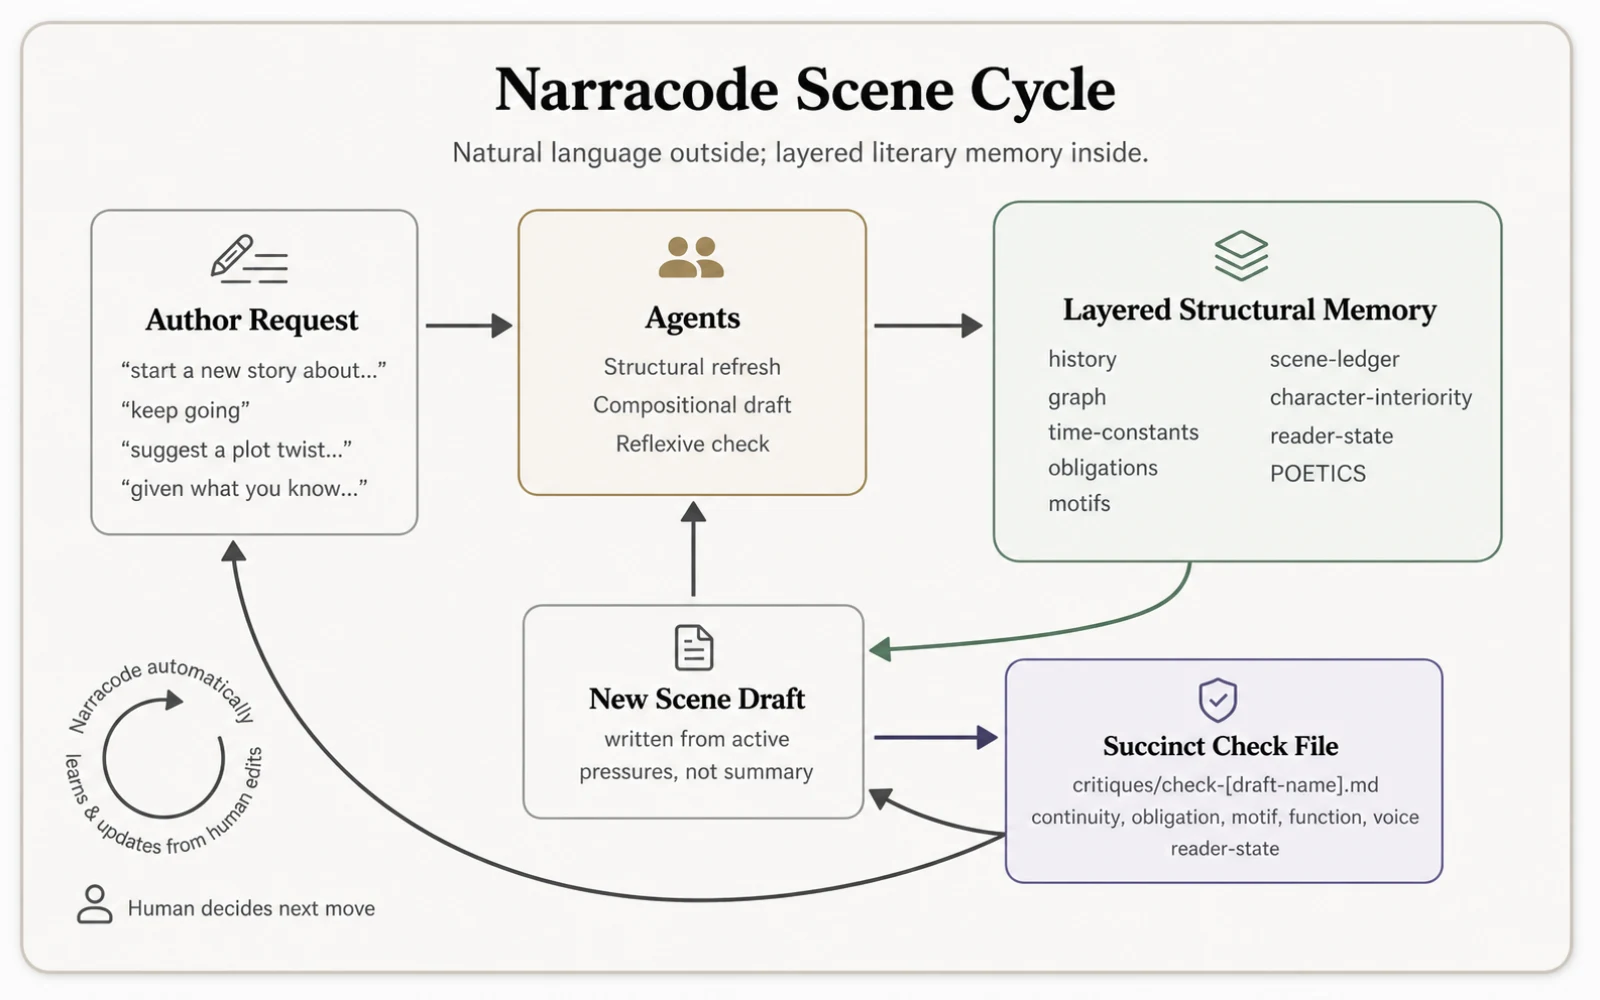Click the person icon beside Human decides next move
This screenshot has height=1000, width=1600.
[95, 904]
